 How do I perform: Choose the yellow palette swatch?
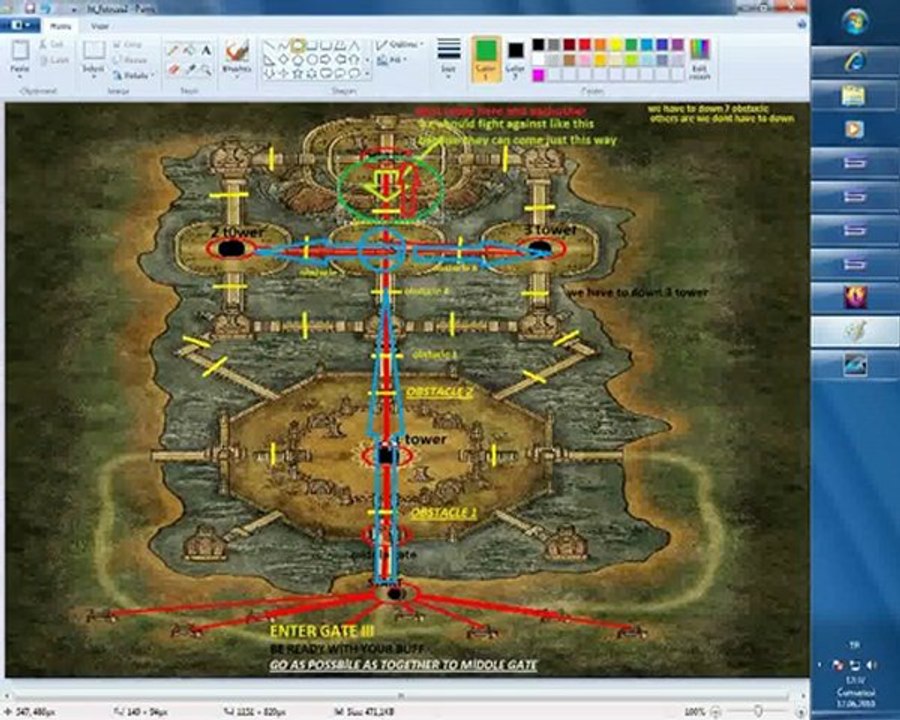click(x=616, y=44)
